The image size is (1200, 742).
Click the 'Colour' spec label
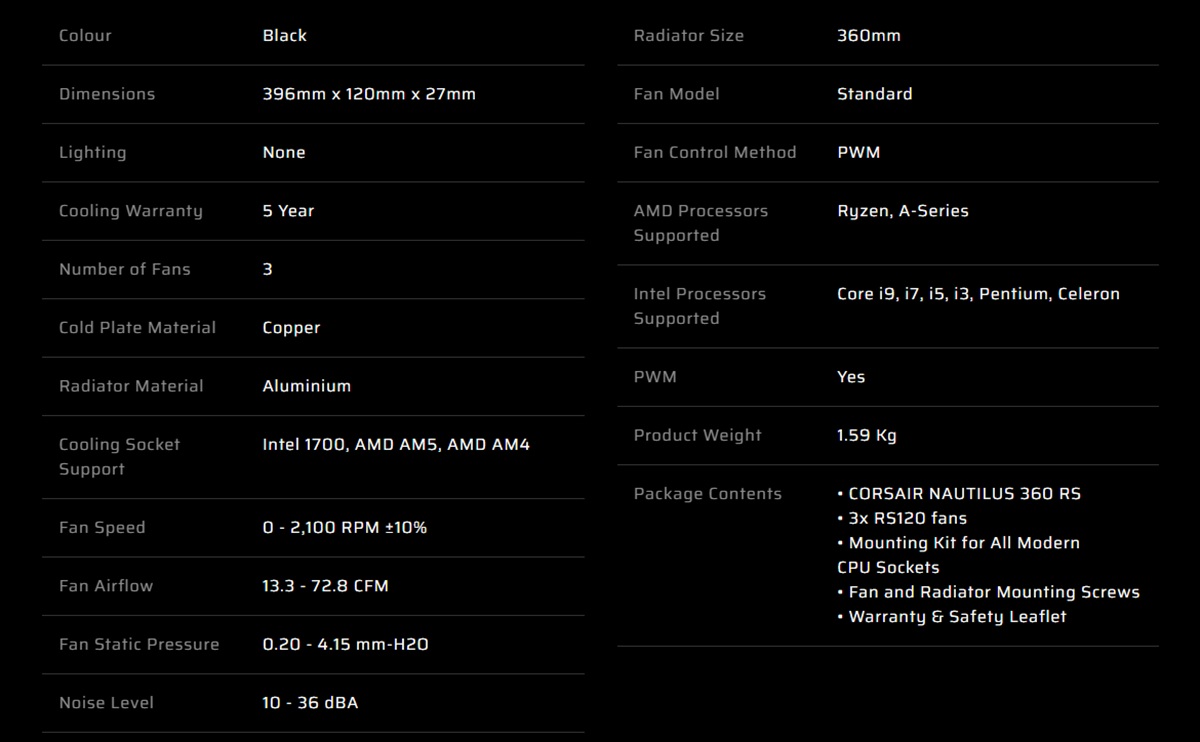(85, 36)
